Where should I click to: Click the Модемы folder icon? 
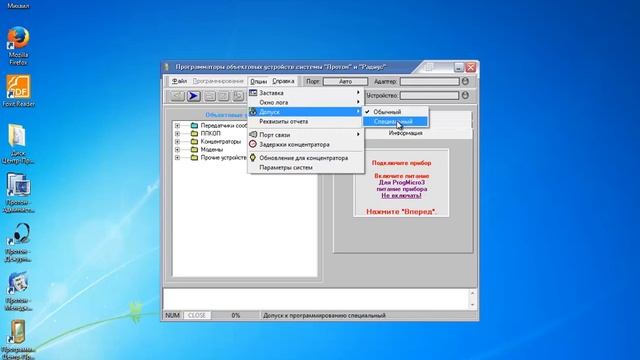[x=194, y=149]
